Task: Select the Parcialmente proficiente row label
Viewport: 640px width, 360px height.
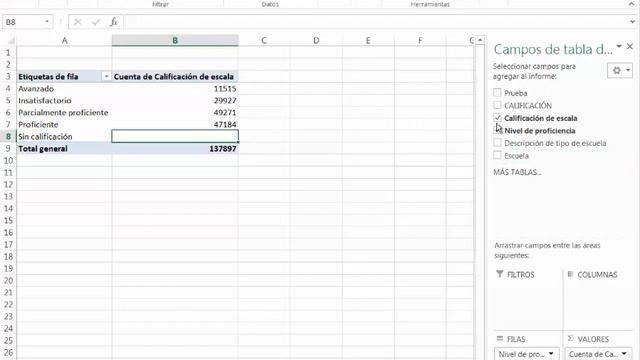Action: coord(64,113)
